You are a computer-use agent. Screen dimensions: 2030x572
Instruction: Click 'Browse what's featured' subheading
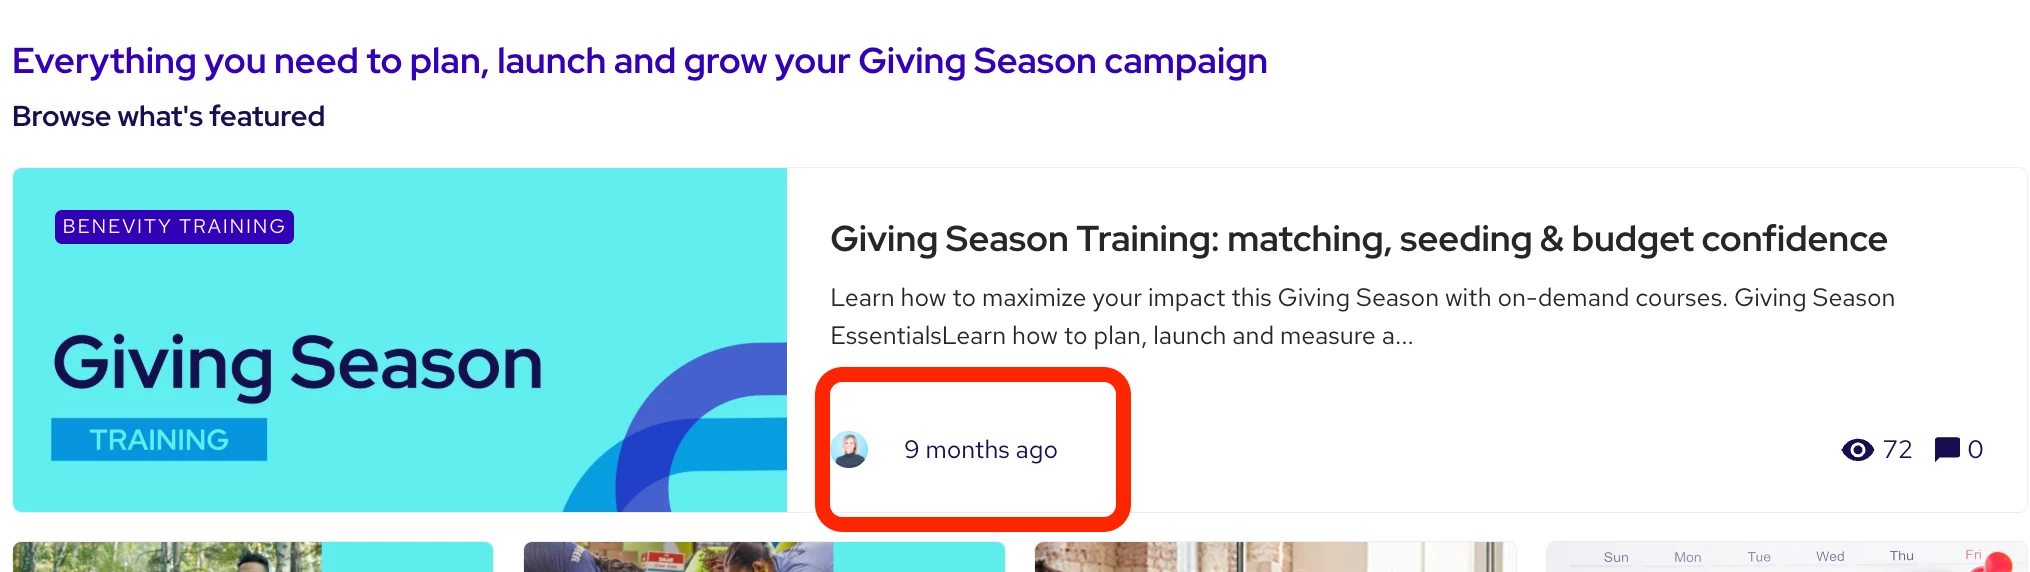click(168, 116)
